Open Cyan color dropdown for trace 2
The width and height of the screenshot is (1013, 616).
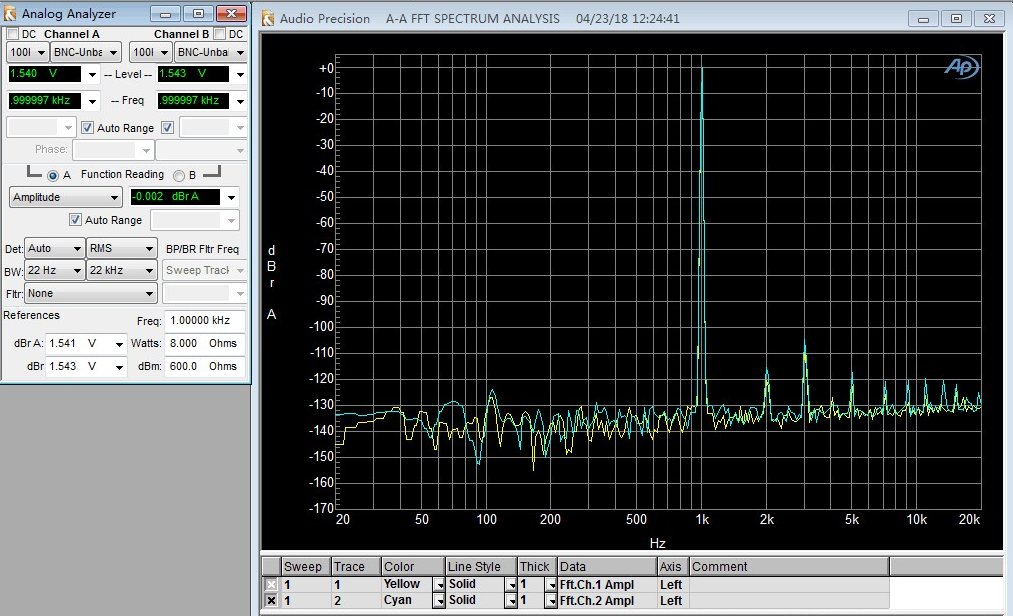[x=439, y=600]
